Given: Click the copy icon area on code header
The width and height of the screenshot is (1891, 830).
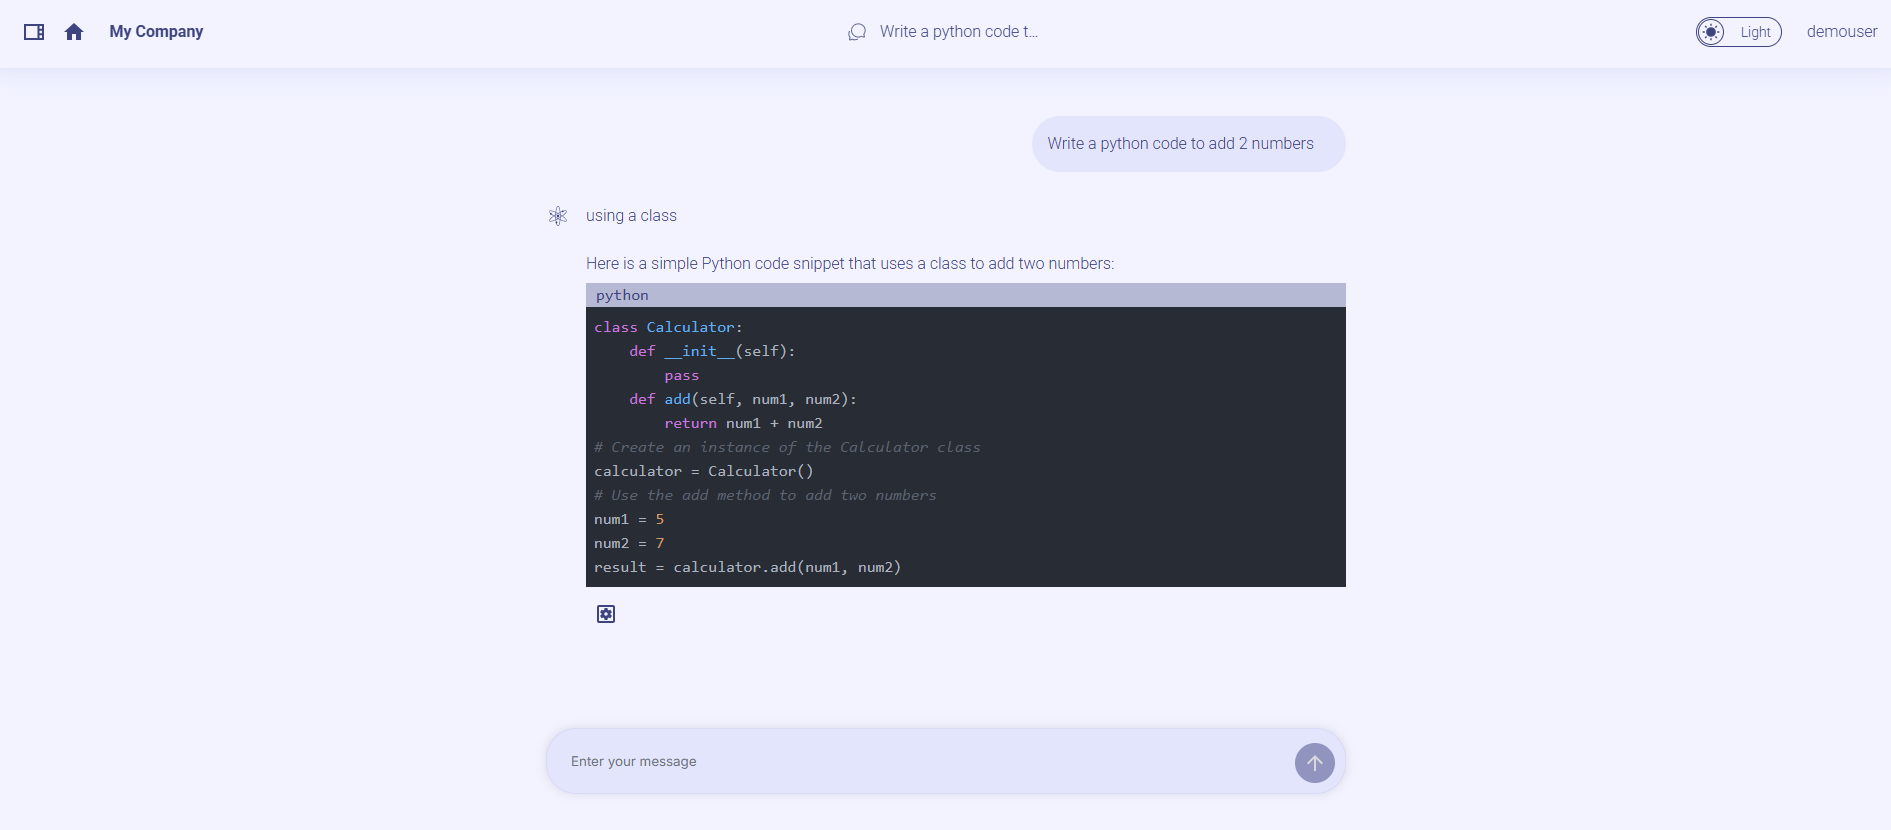Looking at the screenshot, I should click(x=1325, y=295).
